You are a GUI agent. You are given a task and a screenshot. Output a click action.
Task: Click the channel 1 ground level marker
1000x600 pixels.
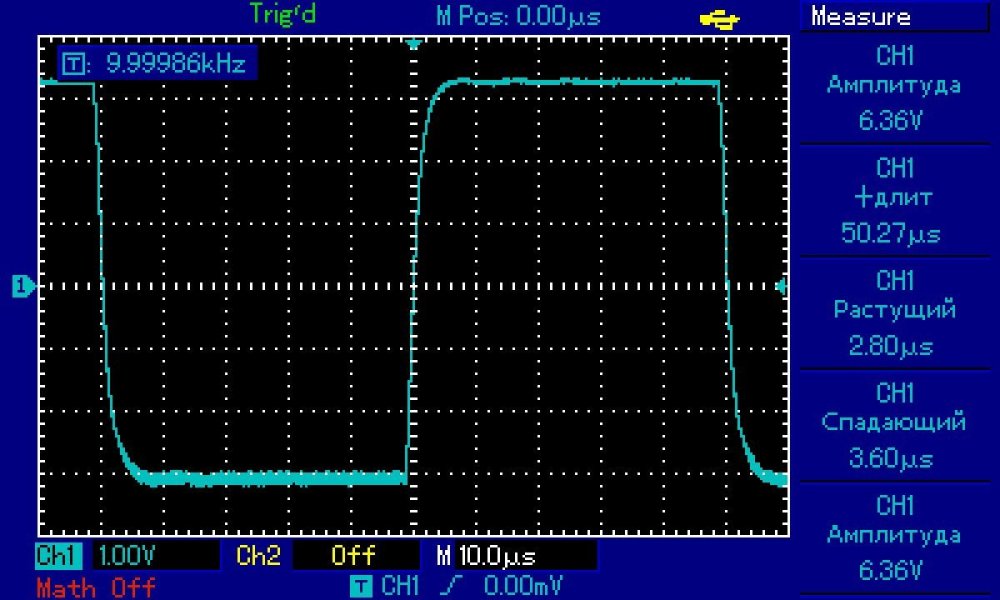(22, 287)
